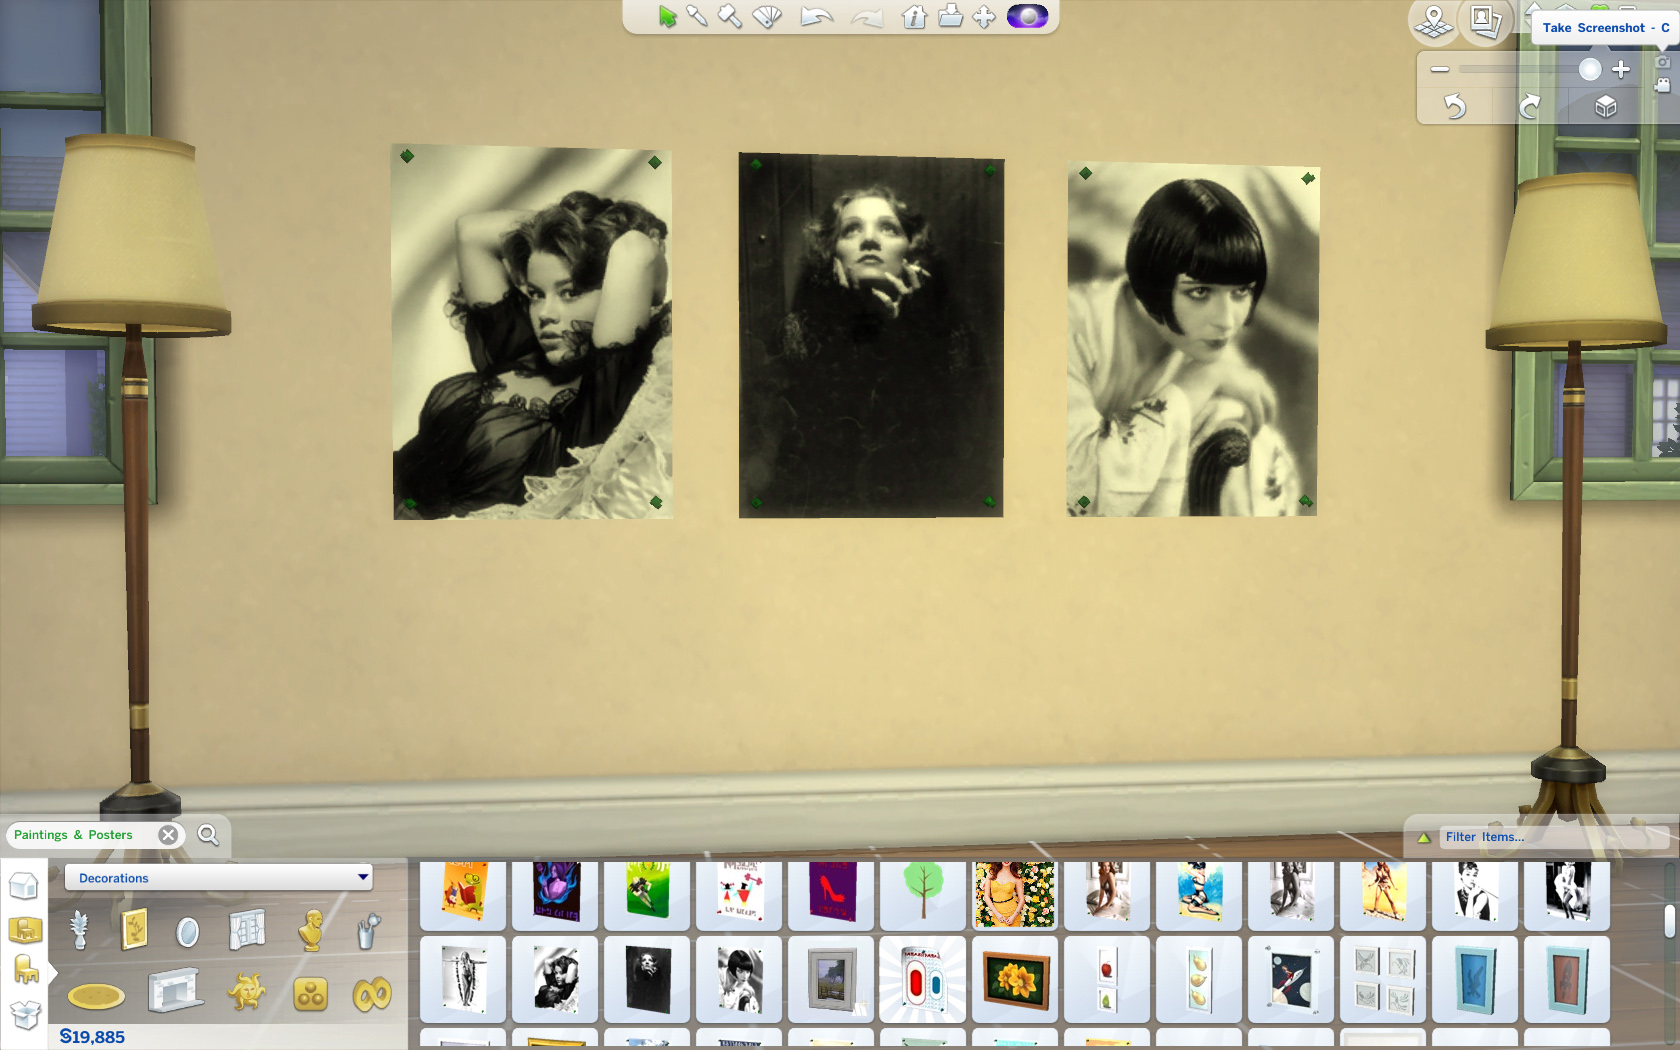Image resolution: width=1680 pixels, height=1050 pixels.
Task: Click the catalog vertical scrollbar
Action: pyautogui.click(x=1669, y=920)
